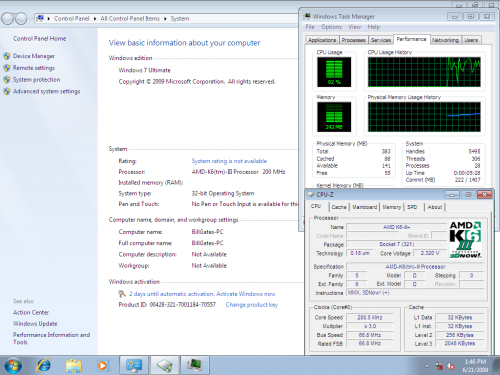The height and width of the screenshot is (375, 500).
Task: Switch to Memory tab in CPU-Z
Action: 392,207
